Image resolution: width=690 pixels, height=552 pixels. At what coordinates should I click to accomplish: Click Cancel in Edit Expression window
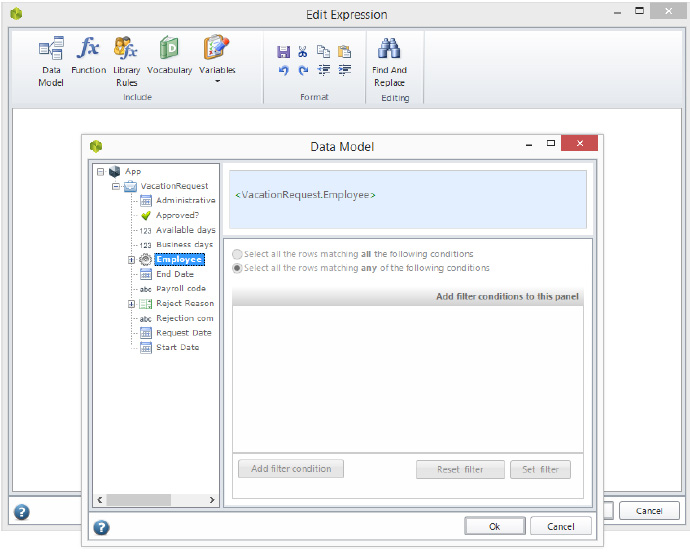[649, 511]
